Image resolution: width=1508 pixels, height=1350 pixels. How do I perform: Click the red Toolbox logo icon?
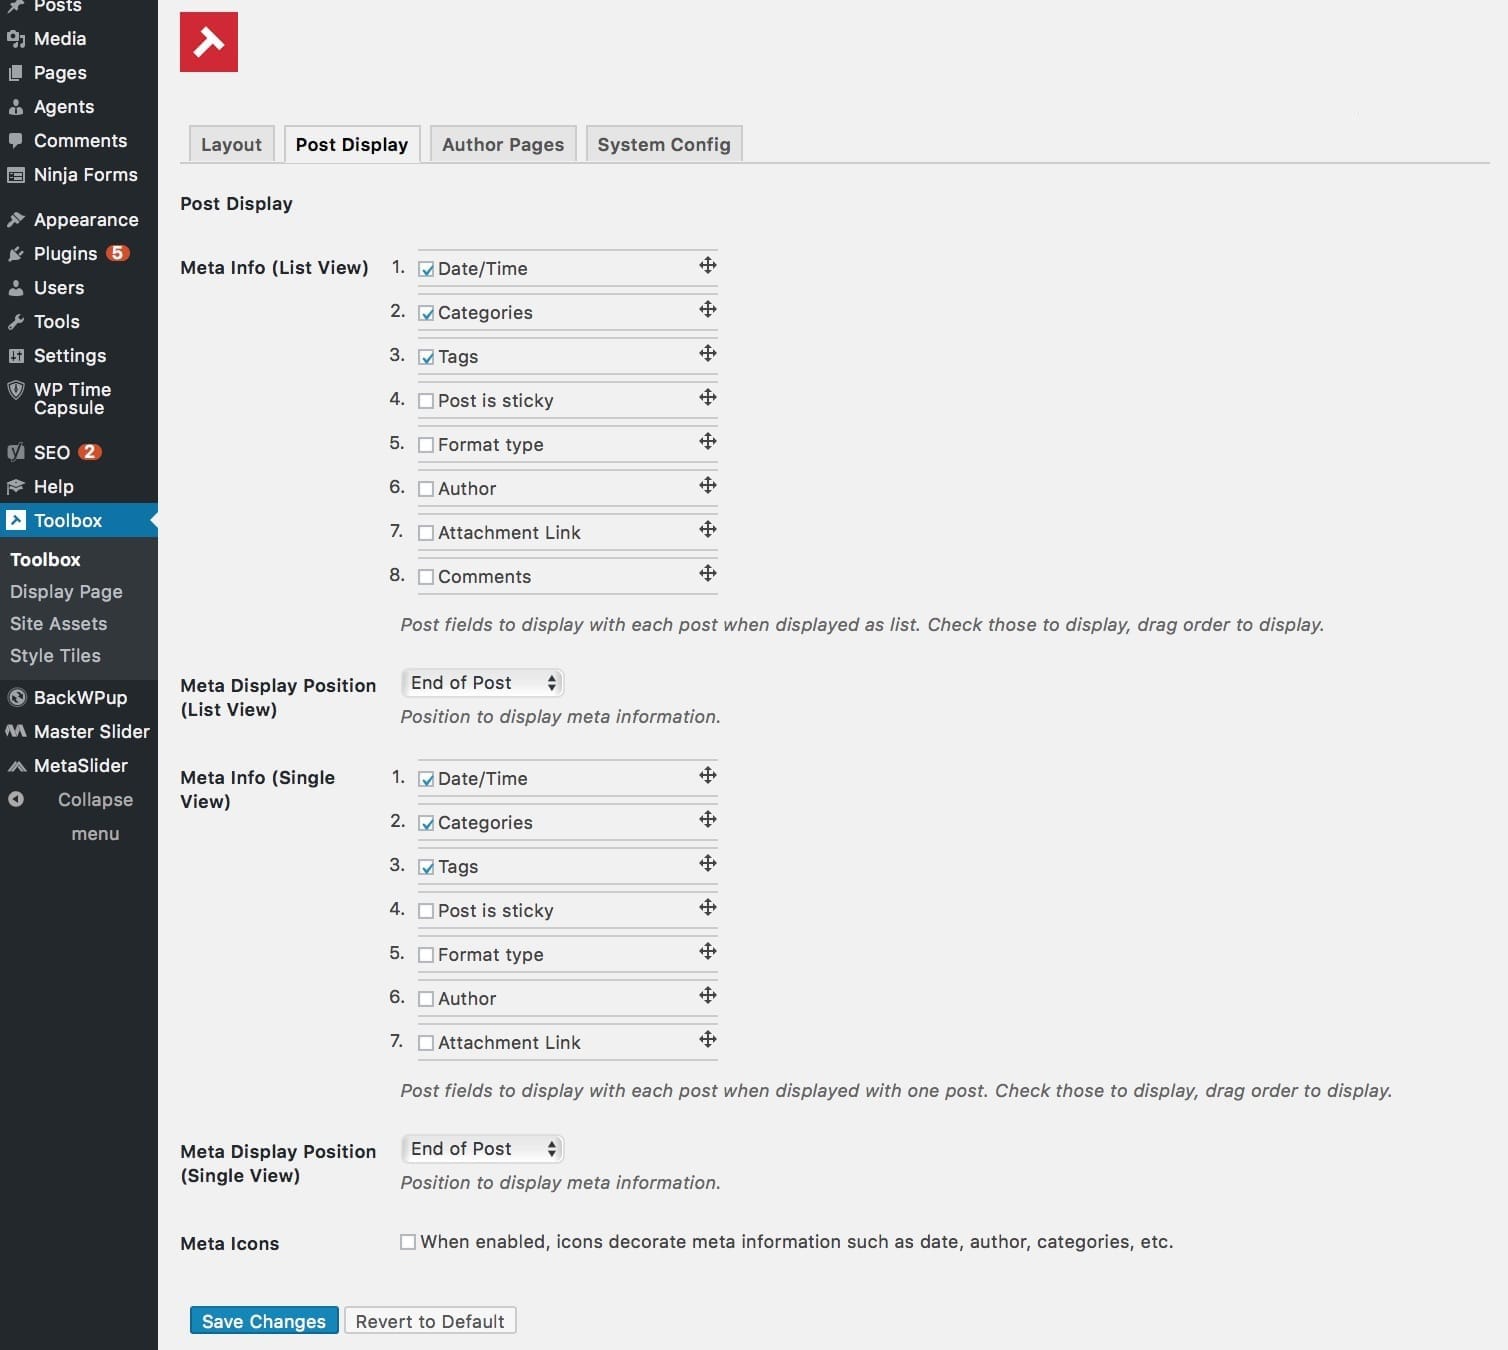click(x=209, y=42)
